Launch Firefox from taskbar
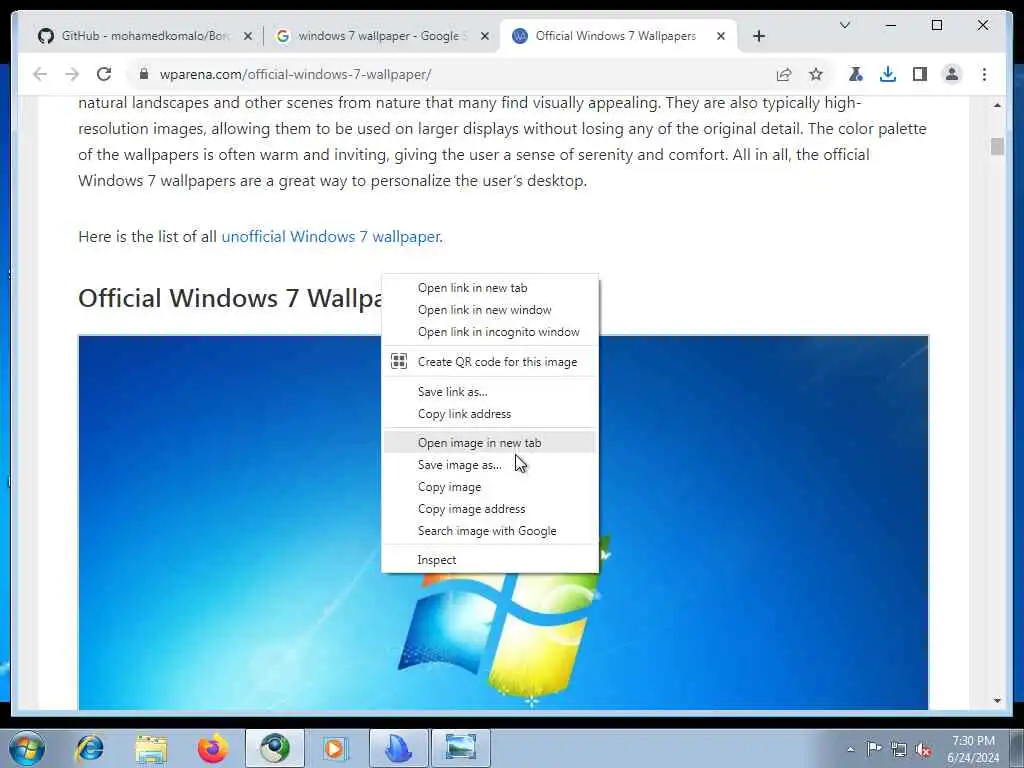This screenshot has width=1024, height=768. [x=213, y=748]
